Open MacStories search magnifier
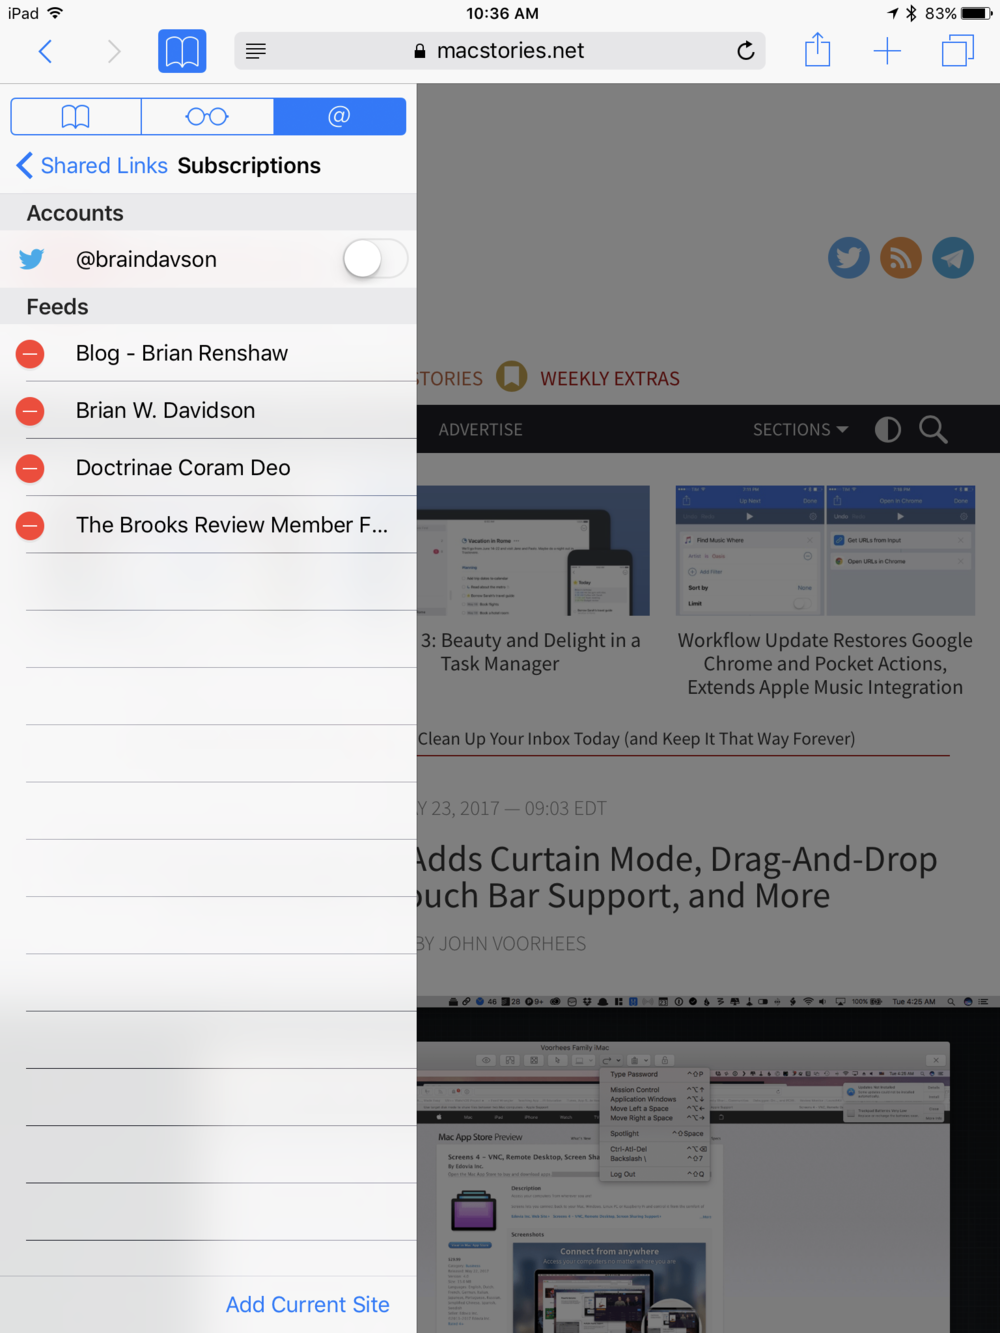Screen dimensions: 1000x1333 coord(933,430)
